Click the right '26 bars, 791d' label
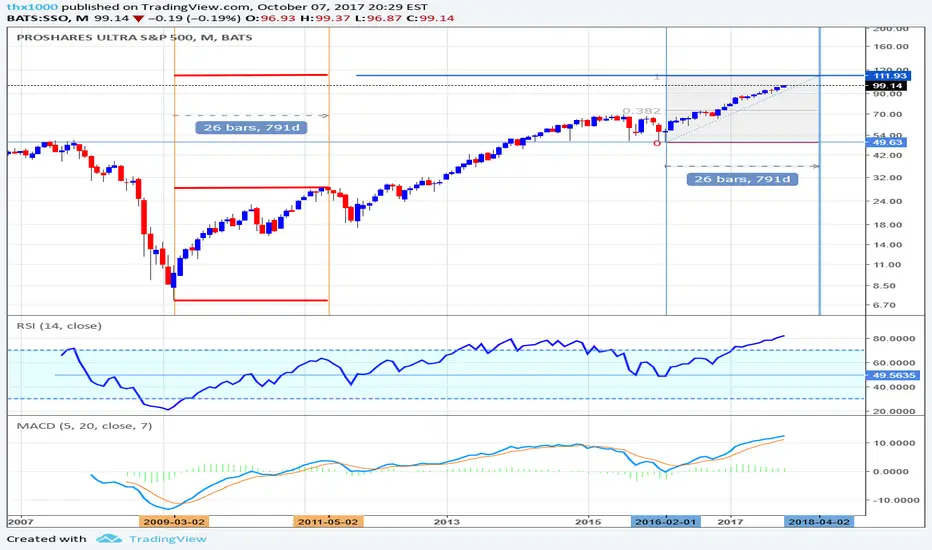 coord(742,179)
